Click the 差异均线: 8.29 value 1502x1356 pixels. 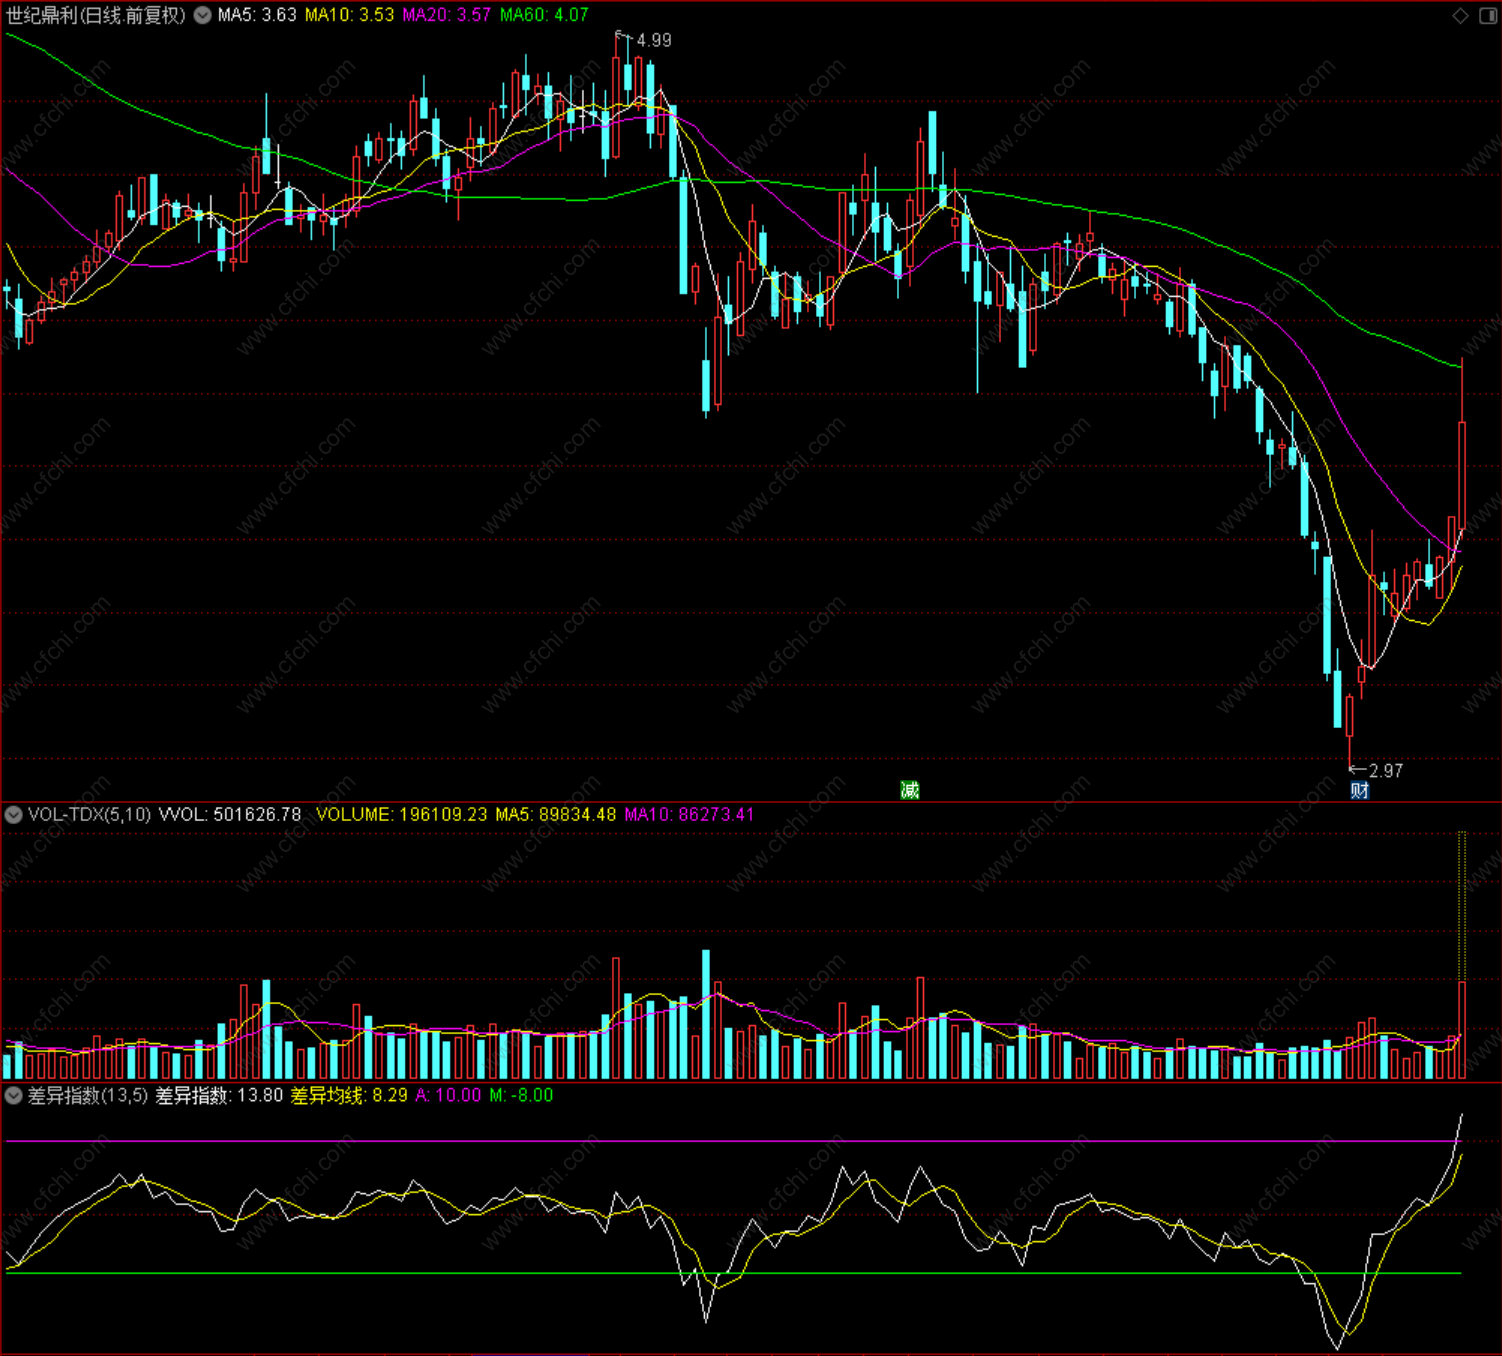(349, 1095)
